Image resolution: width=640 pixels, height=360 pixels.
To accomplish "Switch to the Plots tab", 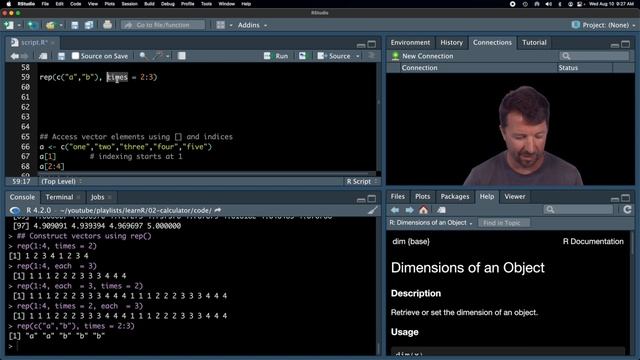I will [422, 197].
